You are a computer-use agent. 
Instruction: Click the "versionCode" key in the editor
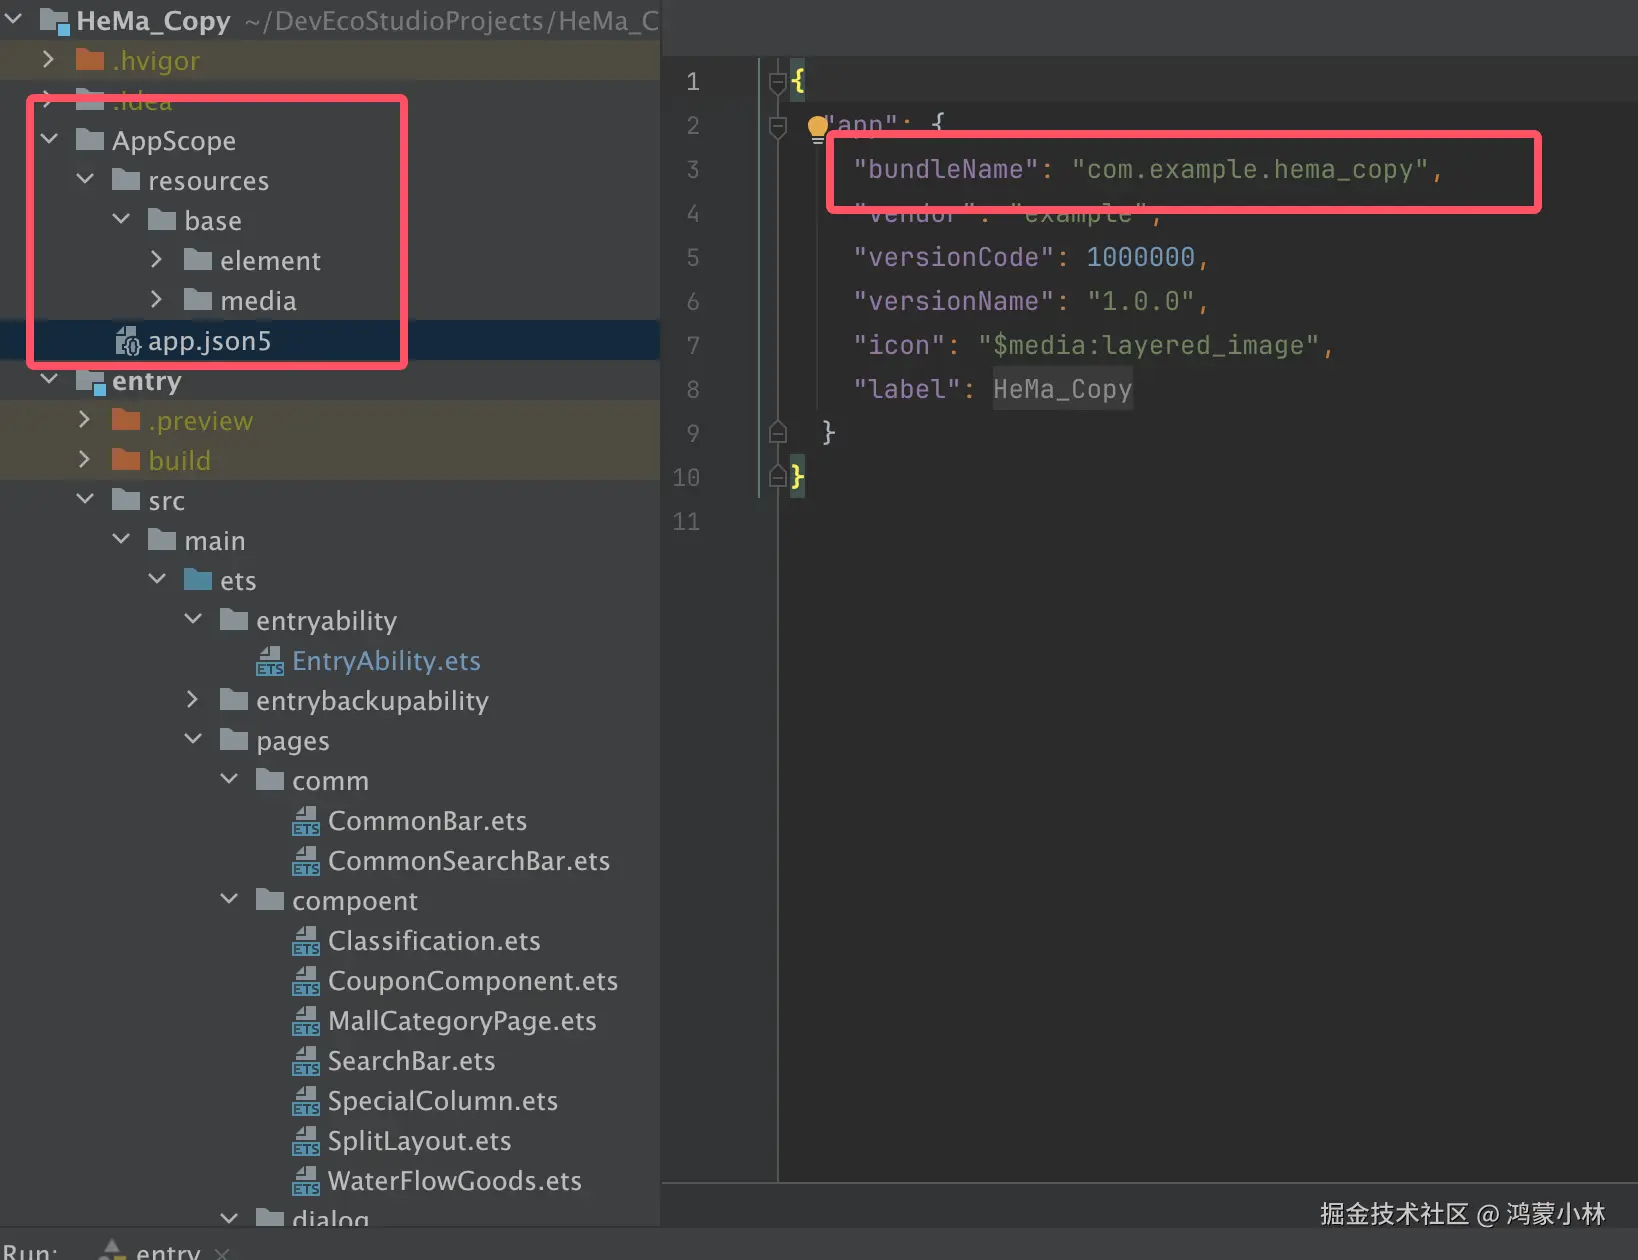point(954,258)
